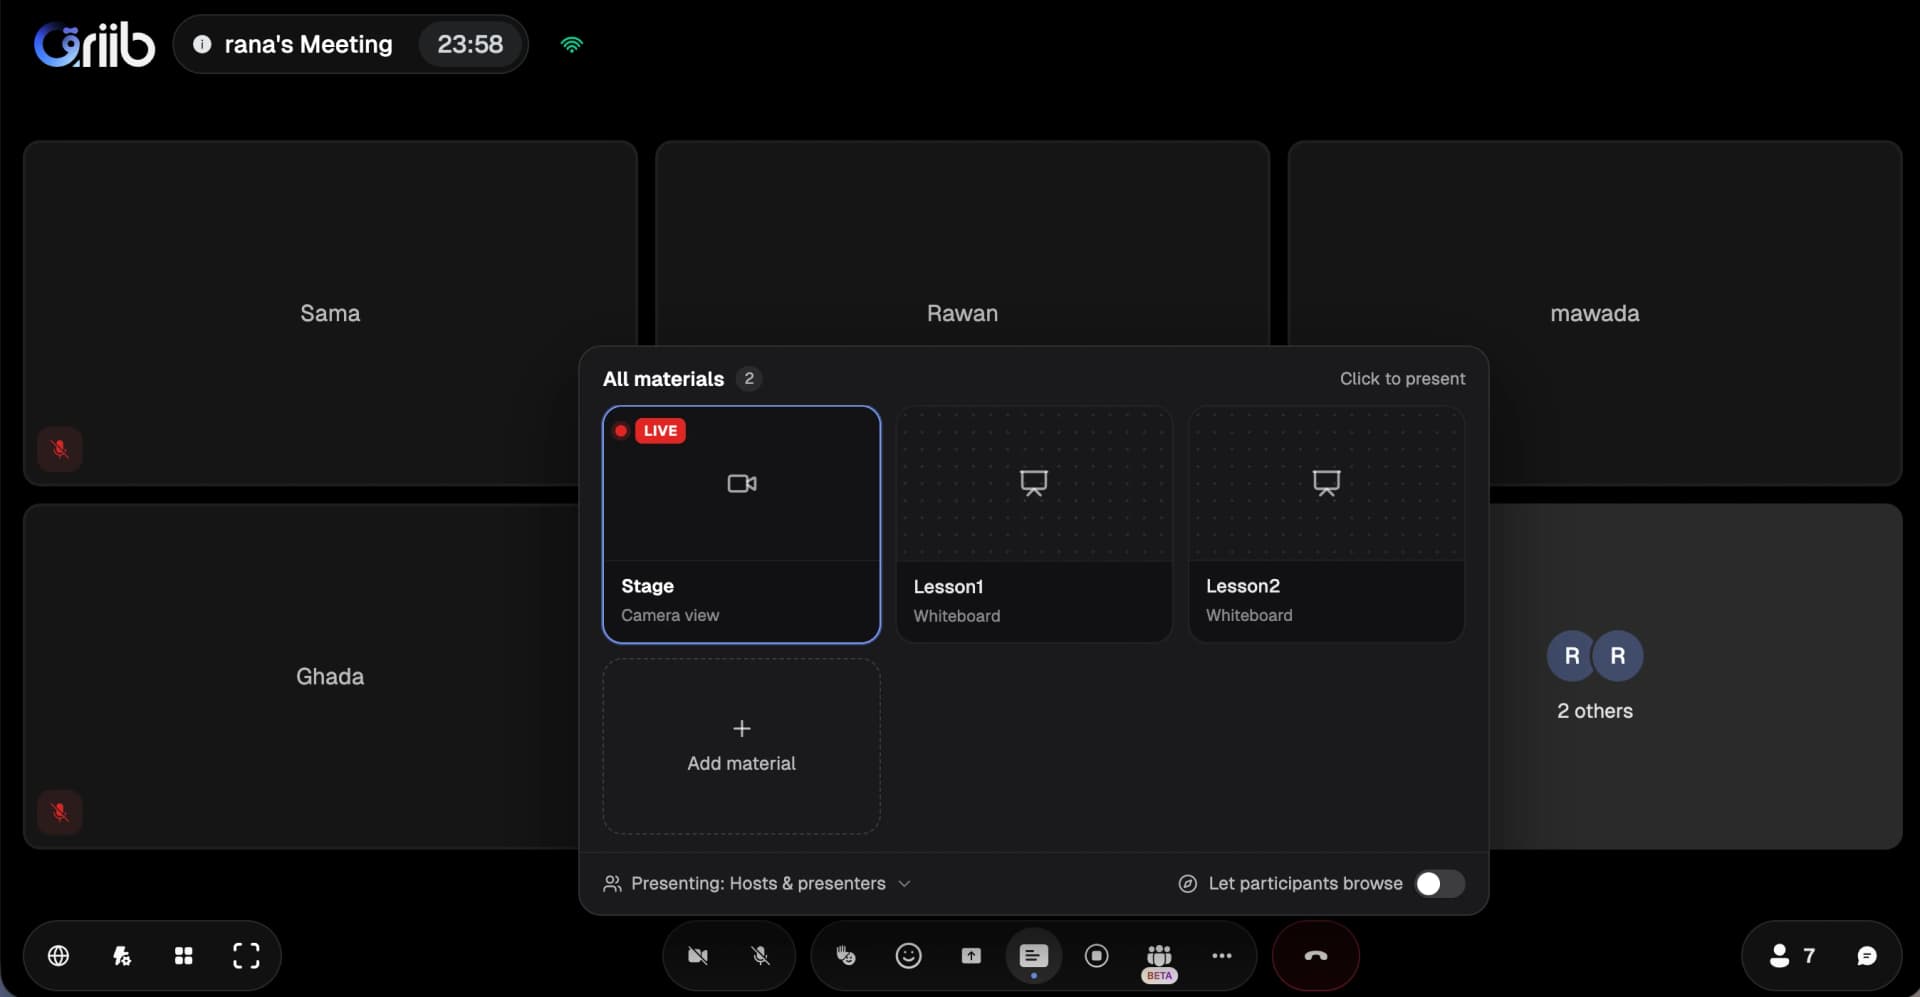The height and width of the screenshot is (997, 1920).
Task: Present the Lesson1 whiteboard
Action: coord(1034,524)
